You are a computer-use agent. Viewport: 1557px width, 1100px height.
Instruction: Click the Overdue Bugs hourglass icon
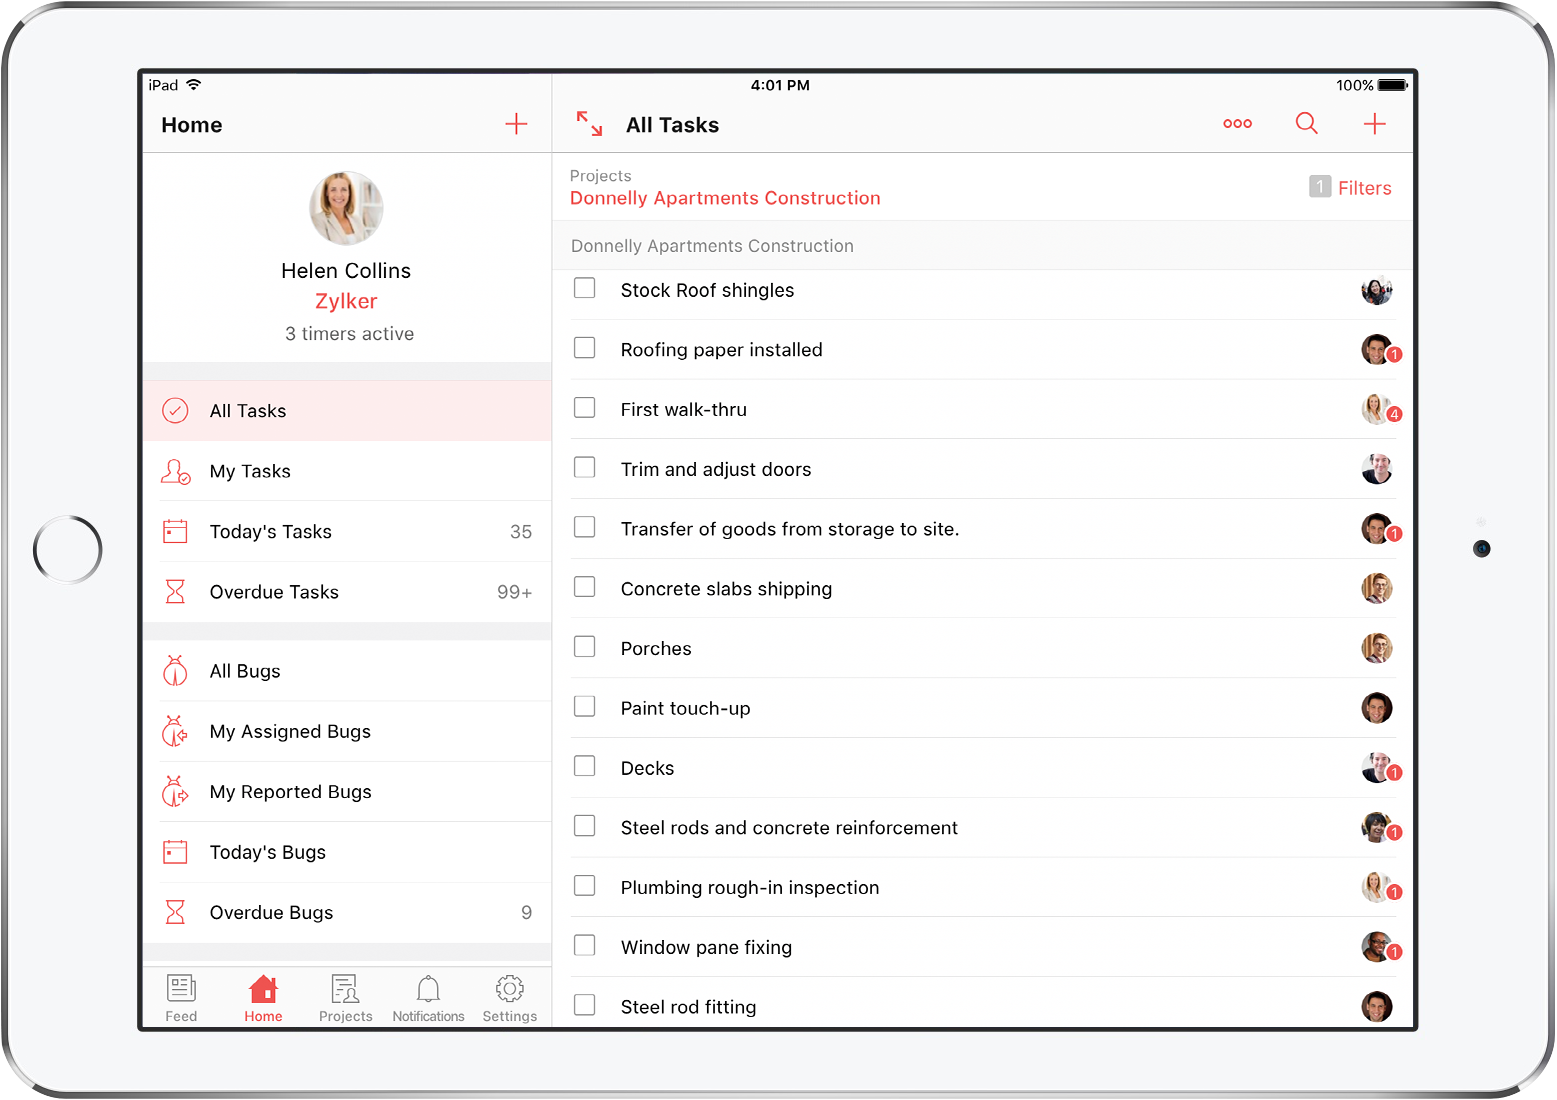[175, 912]
